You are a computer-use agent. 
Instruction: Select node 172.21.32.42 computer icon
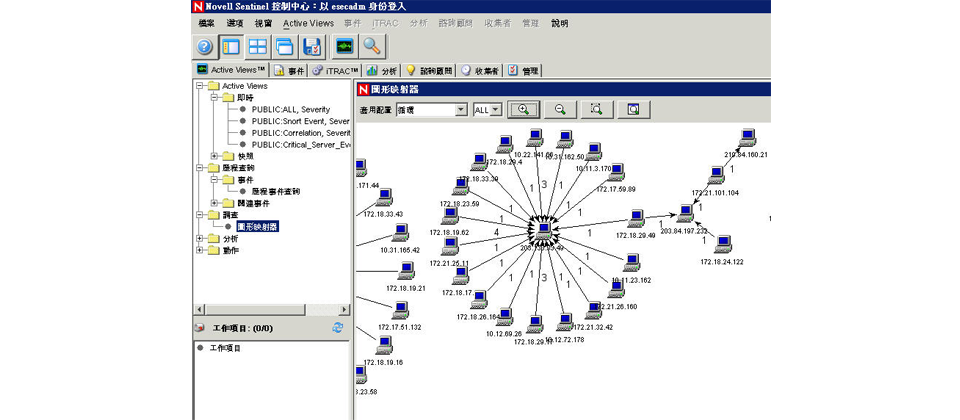(x=593, y=310)
